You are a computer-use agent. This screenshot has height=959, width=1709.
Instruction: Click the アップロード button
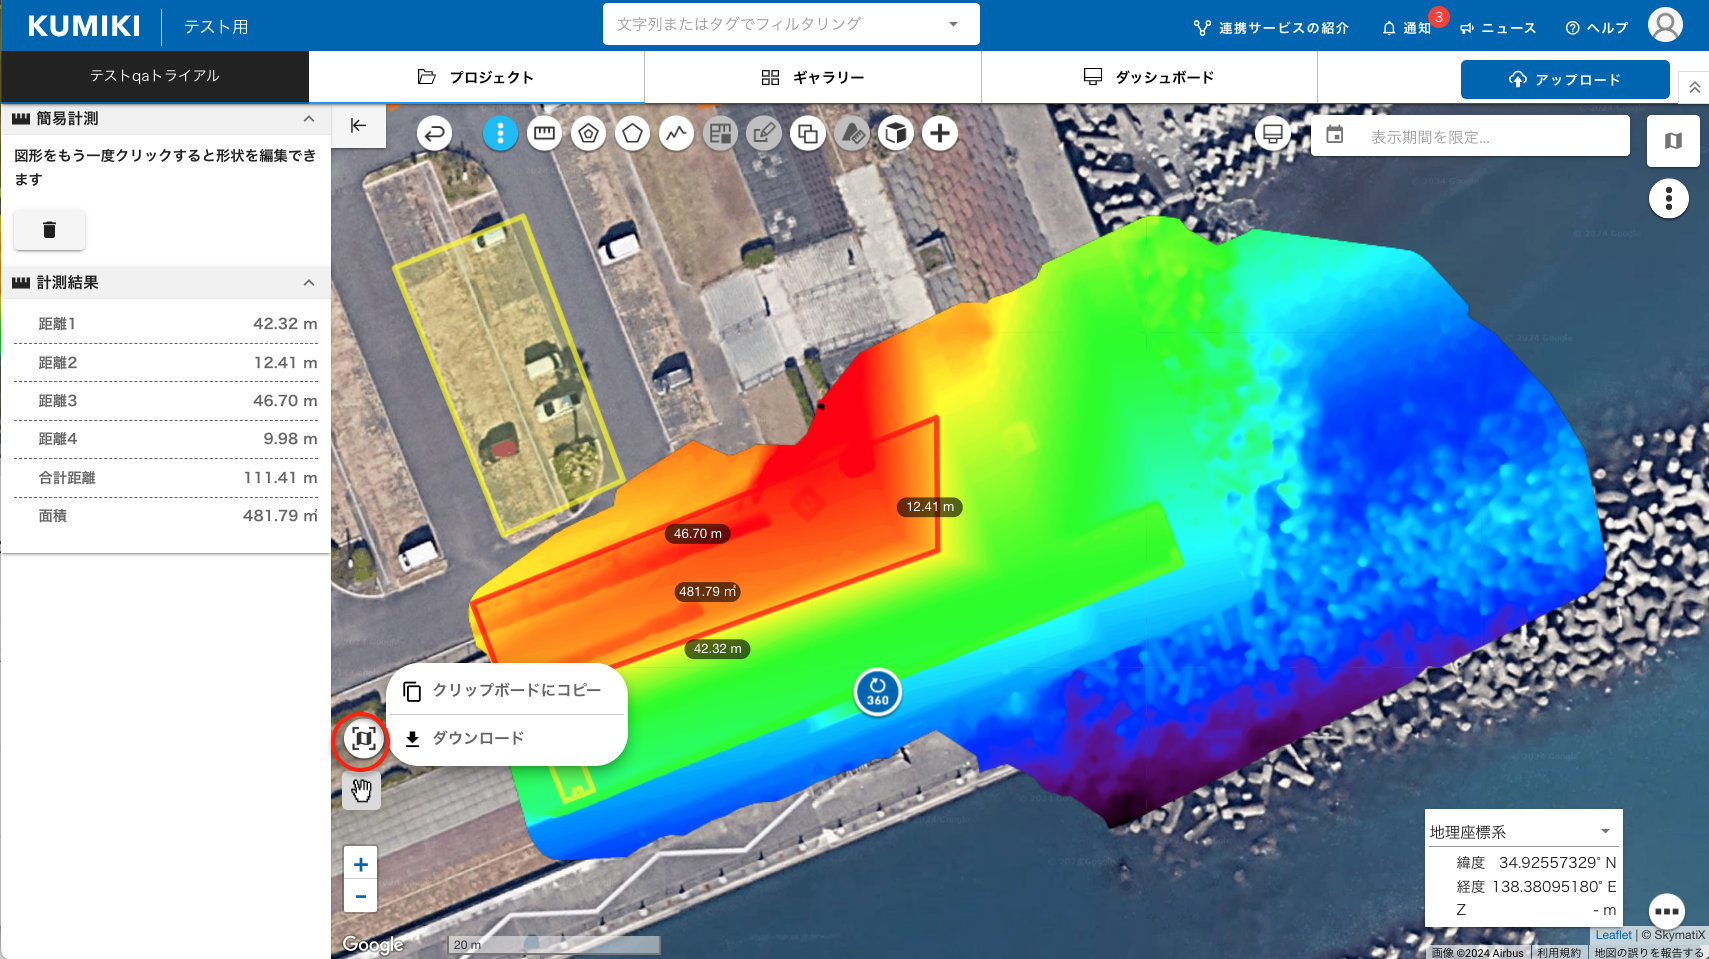1564,80
